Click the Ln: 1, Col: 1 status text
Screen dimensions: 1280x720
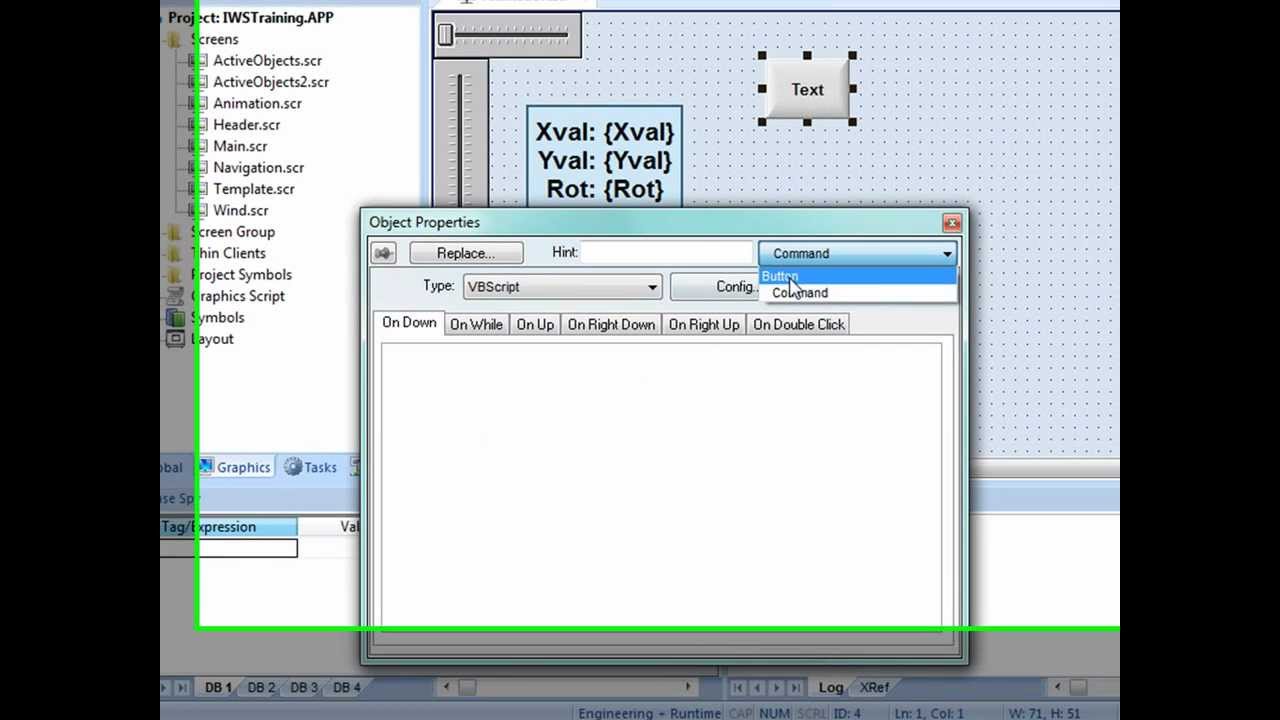928,713
